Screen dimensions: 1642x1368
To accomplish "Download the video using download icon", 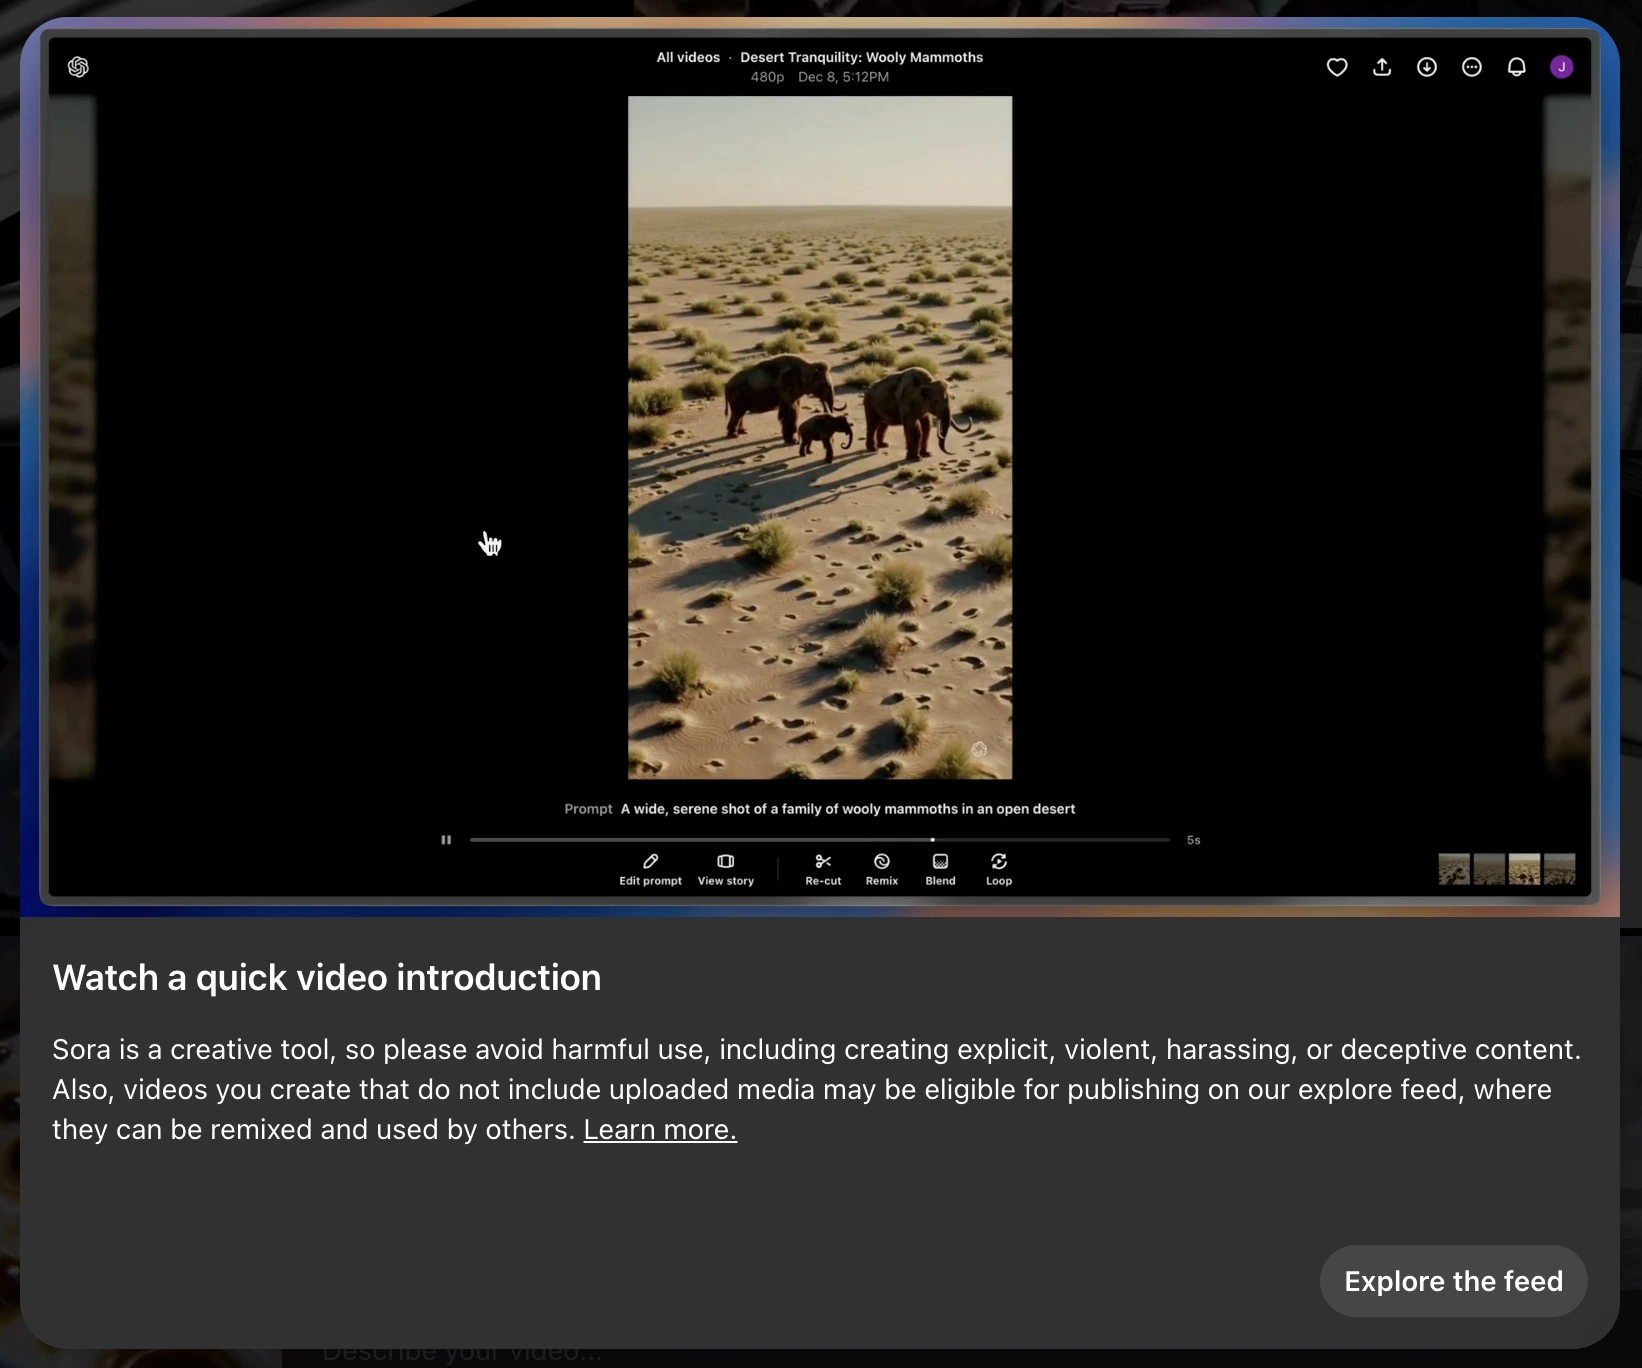I will coord(1427,67).
